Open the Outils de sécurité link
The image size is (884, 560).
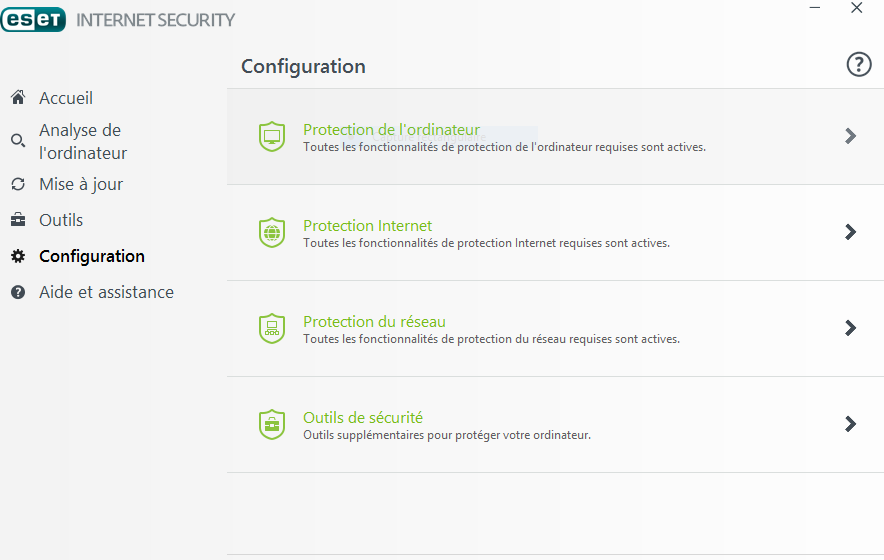[x=363, y=418]
